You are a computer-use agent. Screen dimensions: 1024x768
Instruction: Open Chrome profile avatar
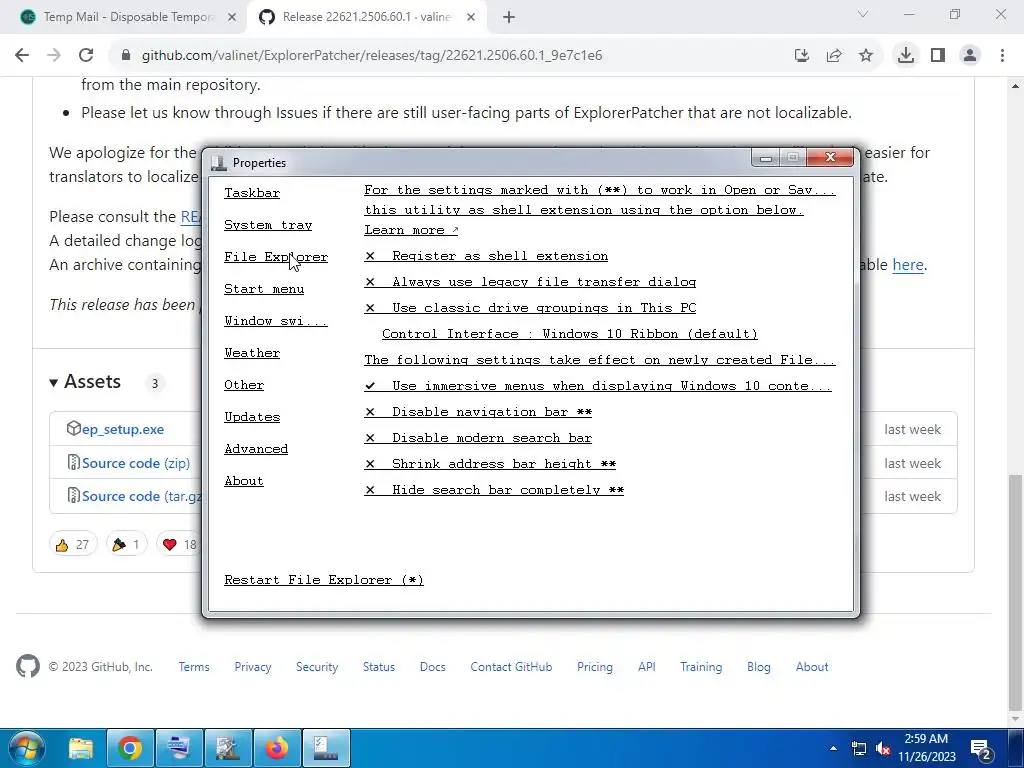pyautogui.click(x=970, y=56)
